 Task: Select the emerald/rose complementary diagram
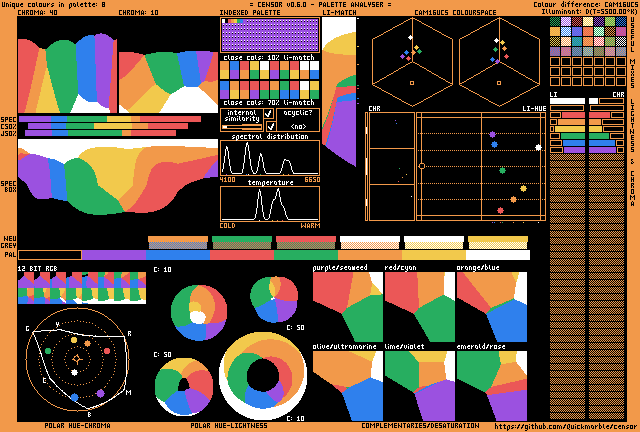pos(491,385)
